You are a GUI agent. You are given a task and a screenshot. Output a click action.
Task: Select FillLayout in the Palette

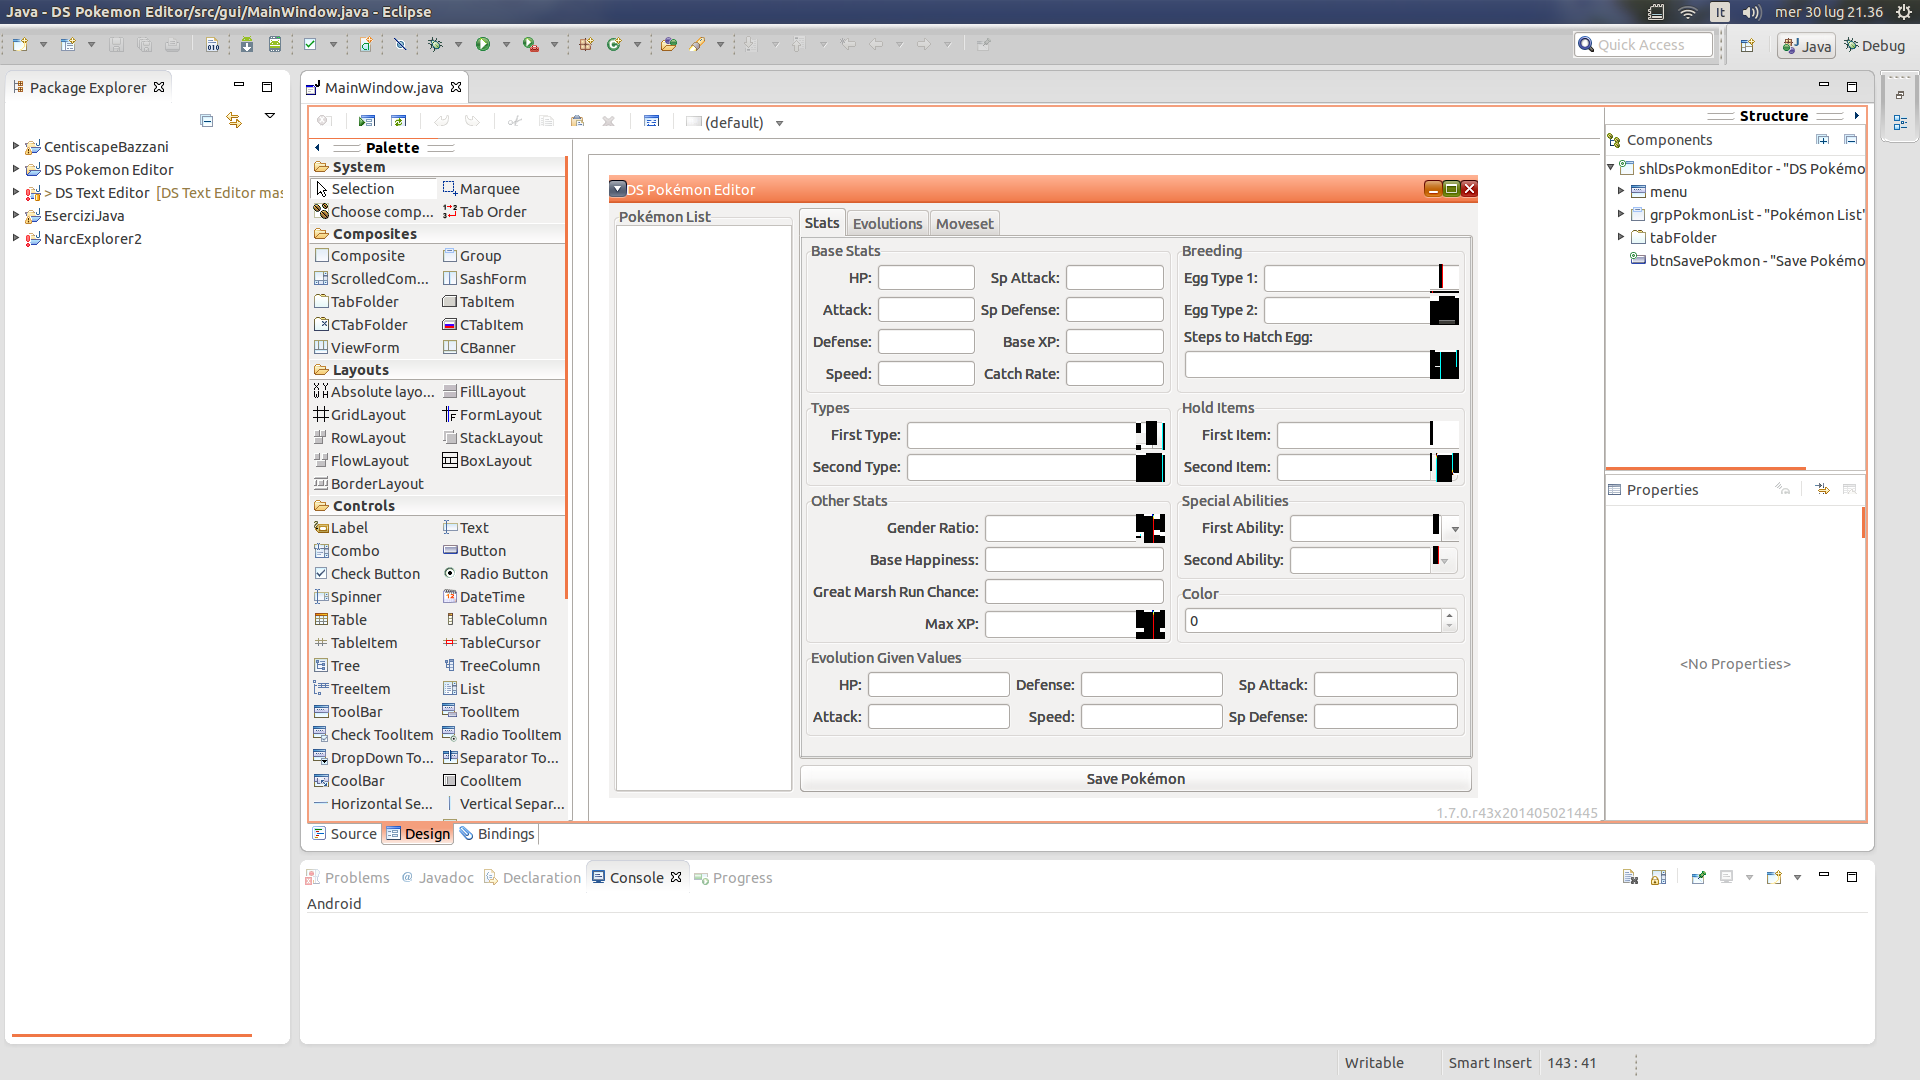click(485, 392)
